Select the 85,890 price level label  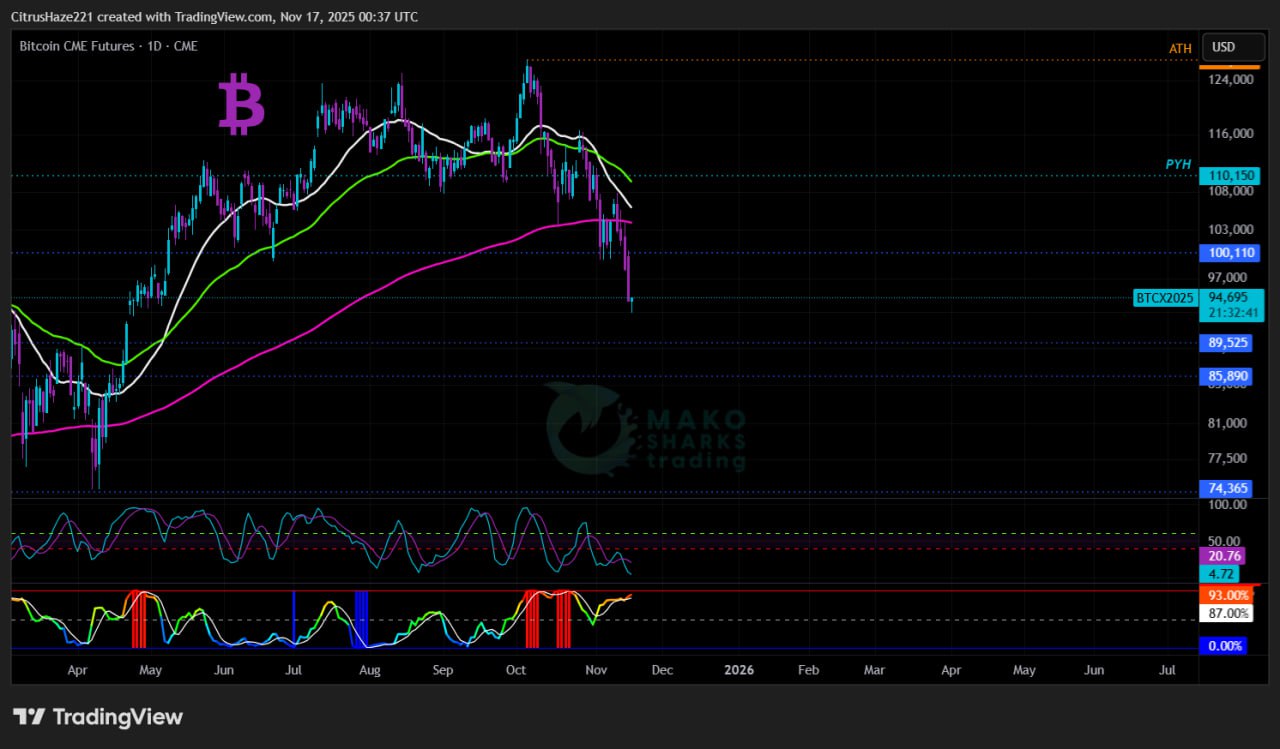(1229, 377)
